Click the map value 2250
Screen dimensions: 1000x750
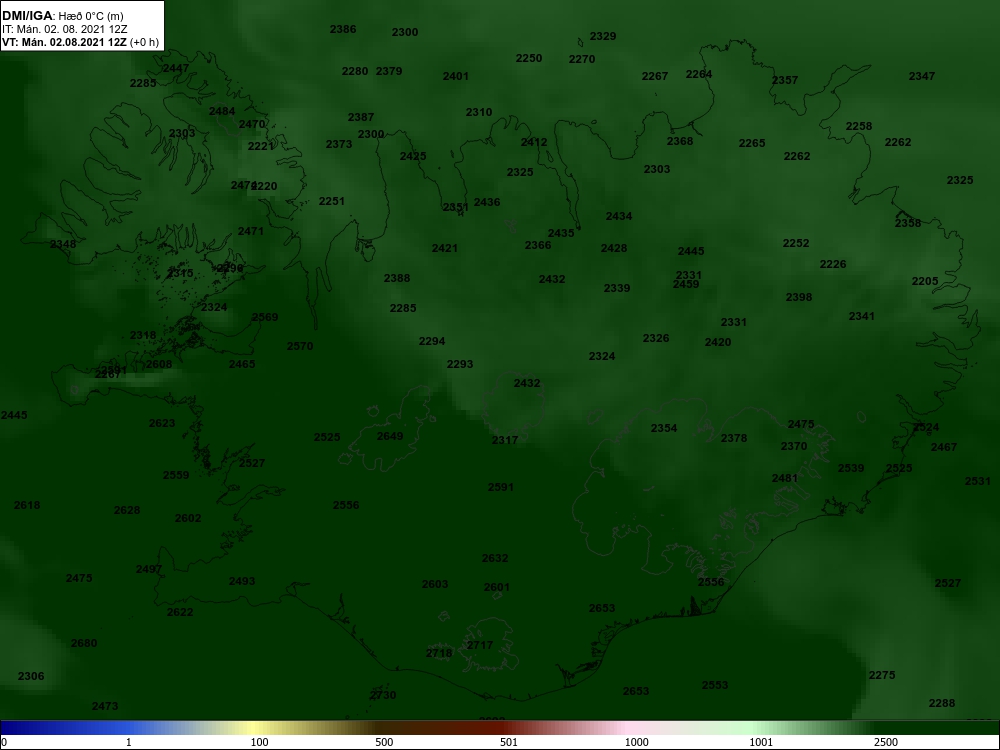pyautogui.click(x=529, y=58)
